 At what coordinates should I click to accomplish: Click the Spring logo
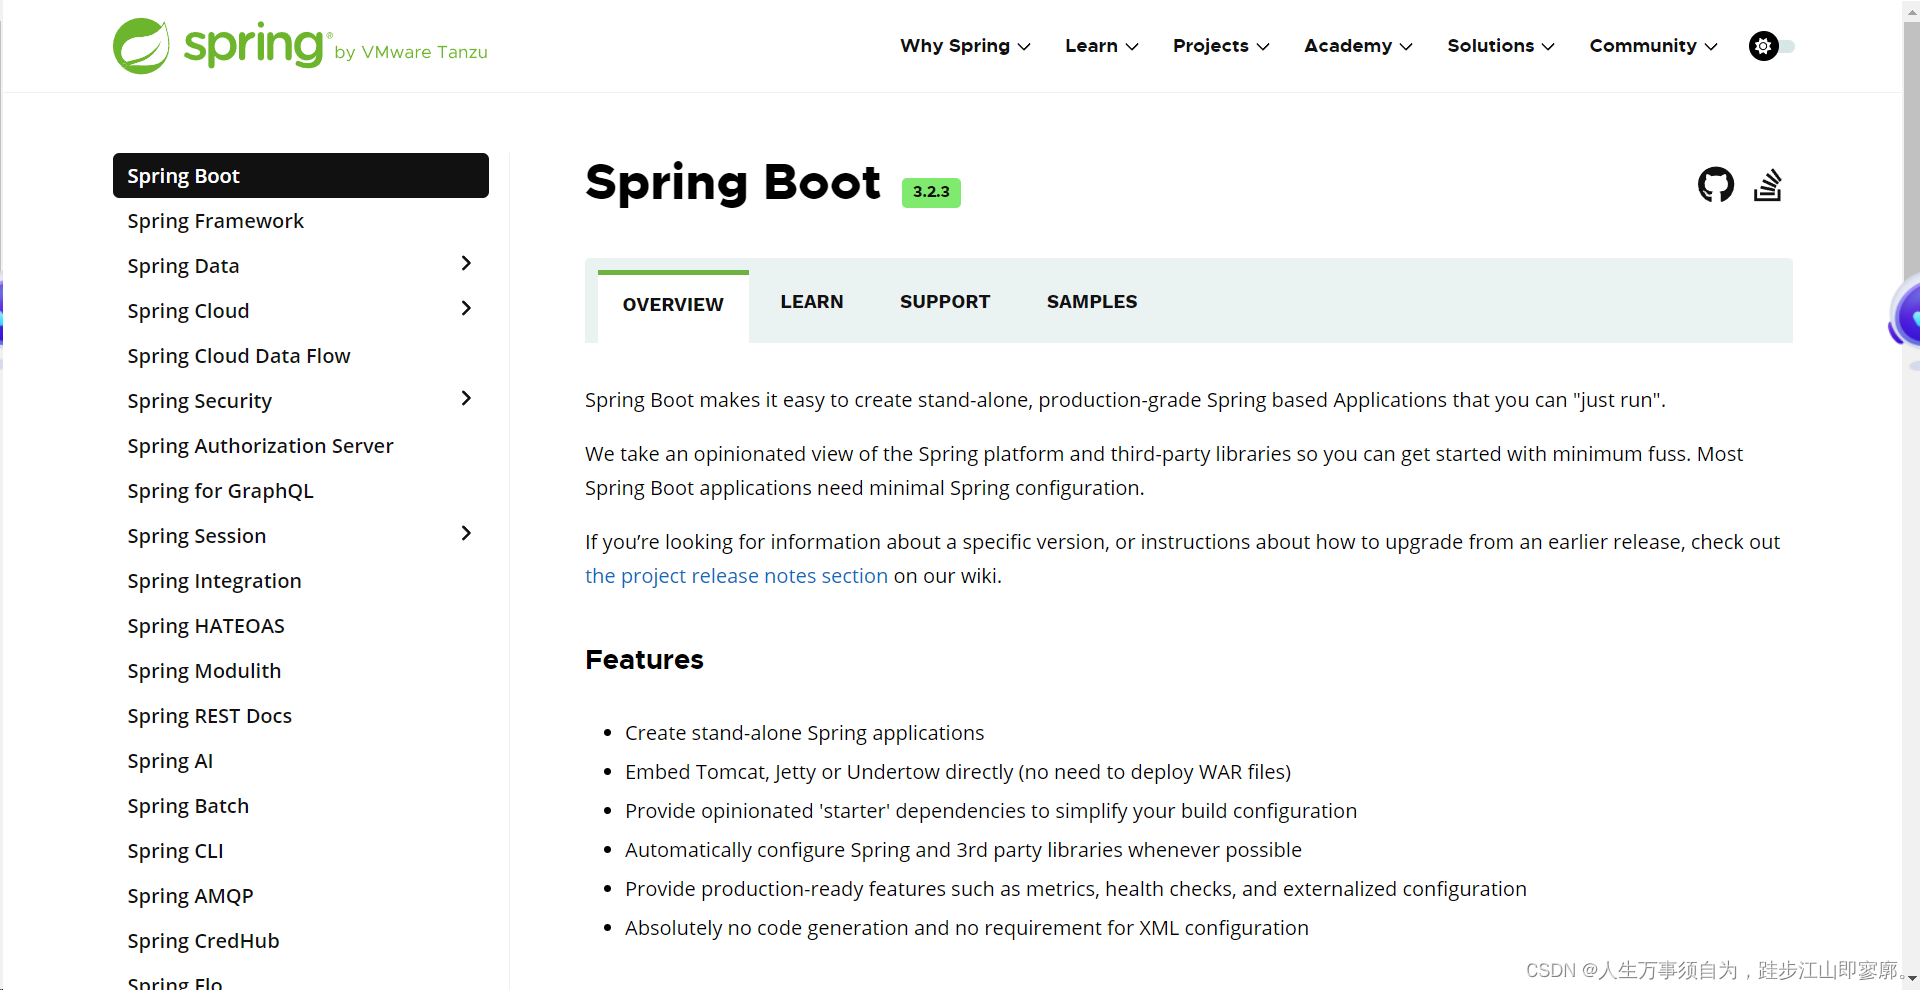pyautogui.click(x=220, y=45)
